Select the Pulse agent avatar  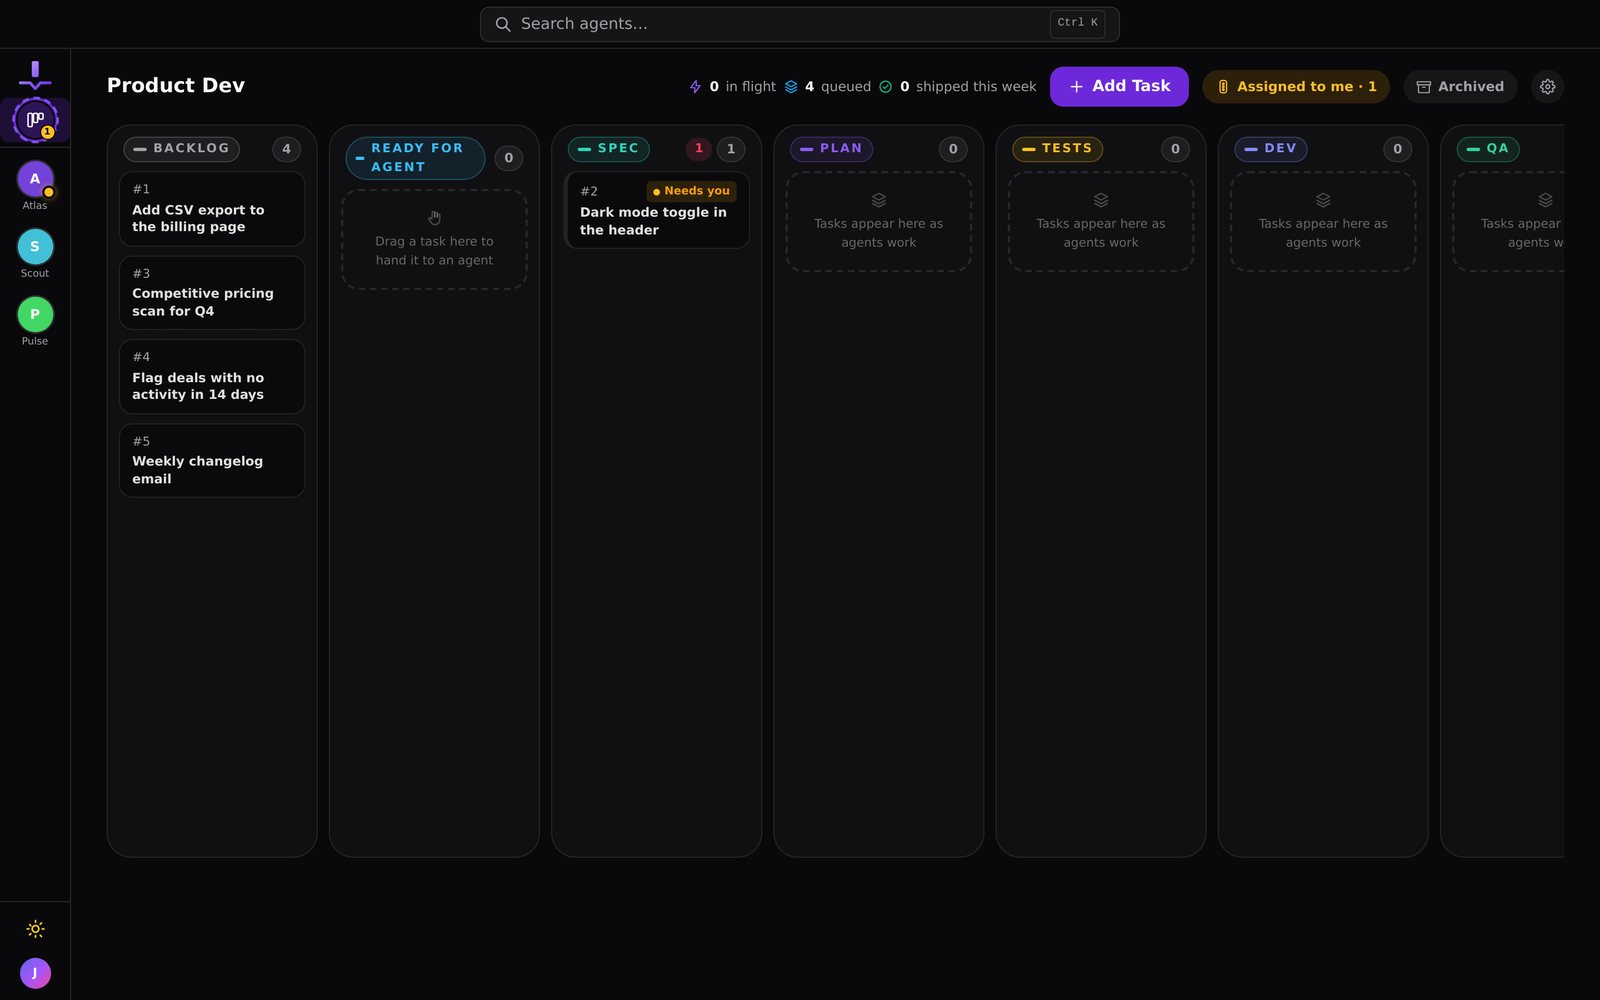(35, 315)
